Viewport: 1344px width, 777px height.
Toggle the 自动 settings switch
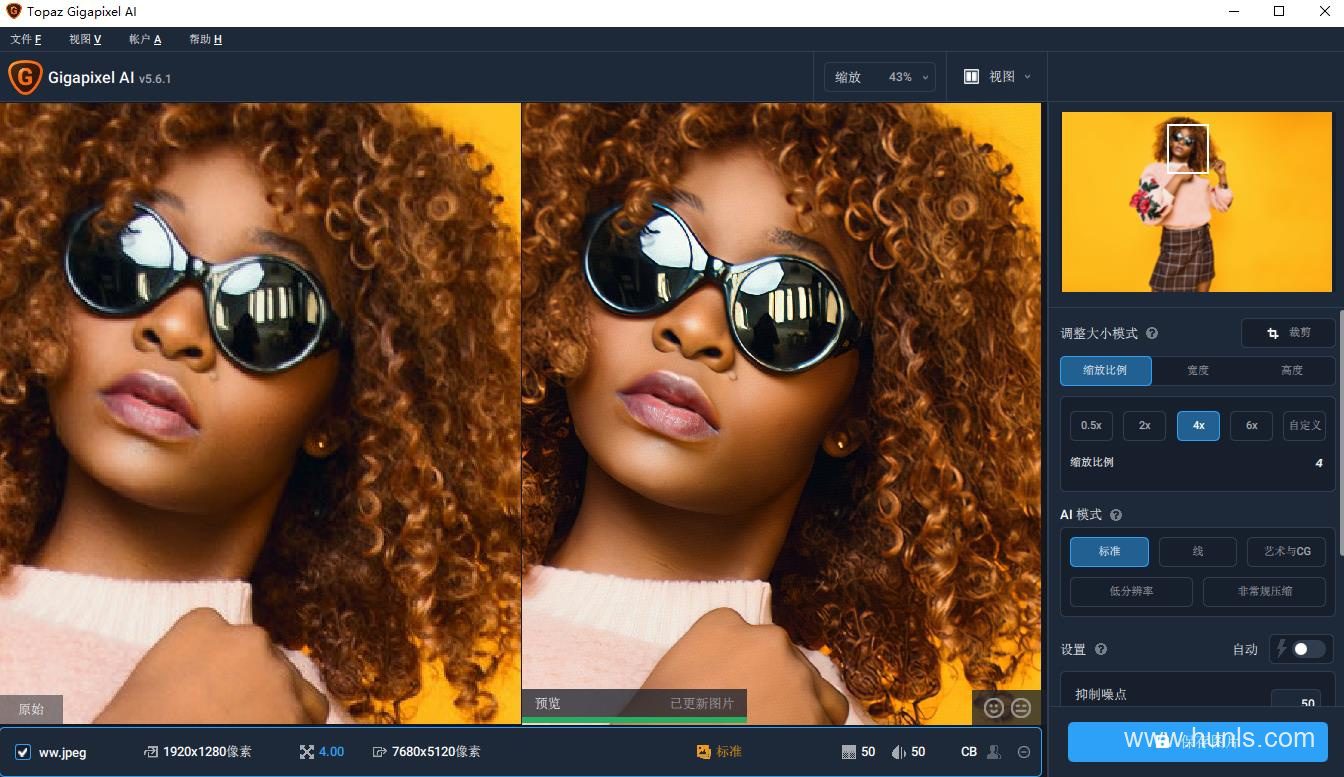(1308, 649)
